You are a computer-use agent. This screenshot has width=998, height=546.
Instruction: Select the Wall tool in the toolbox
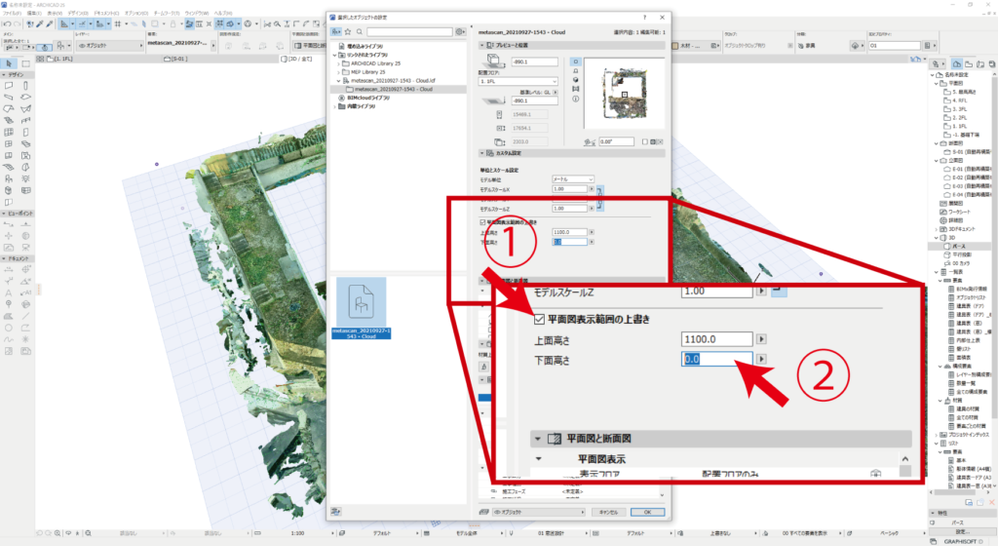tap(9, 85)
